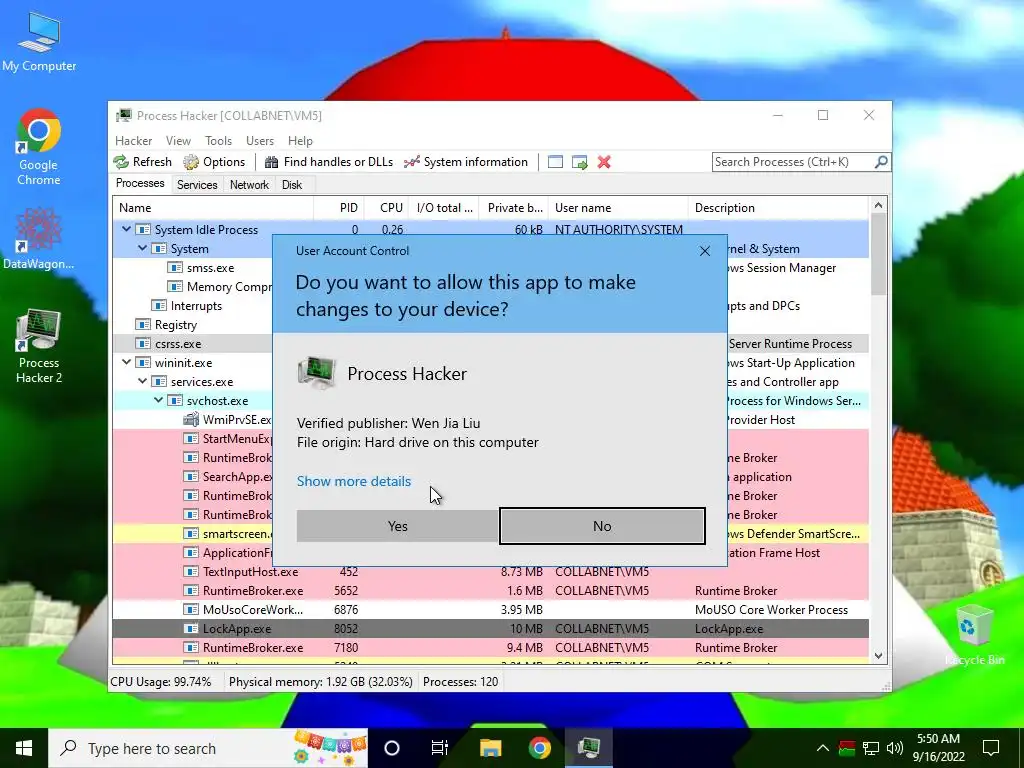Open Options via its gear icon
1024x768 pixels.
point(191,162)
